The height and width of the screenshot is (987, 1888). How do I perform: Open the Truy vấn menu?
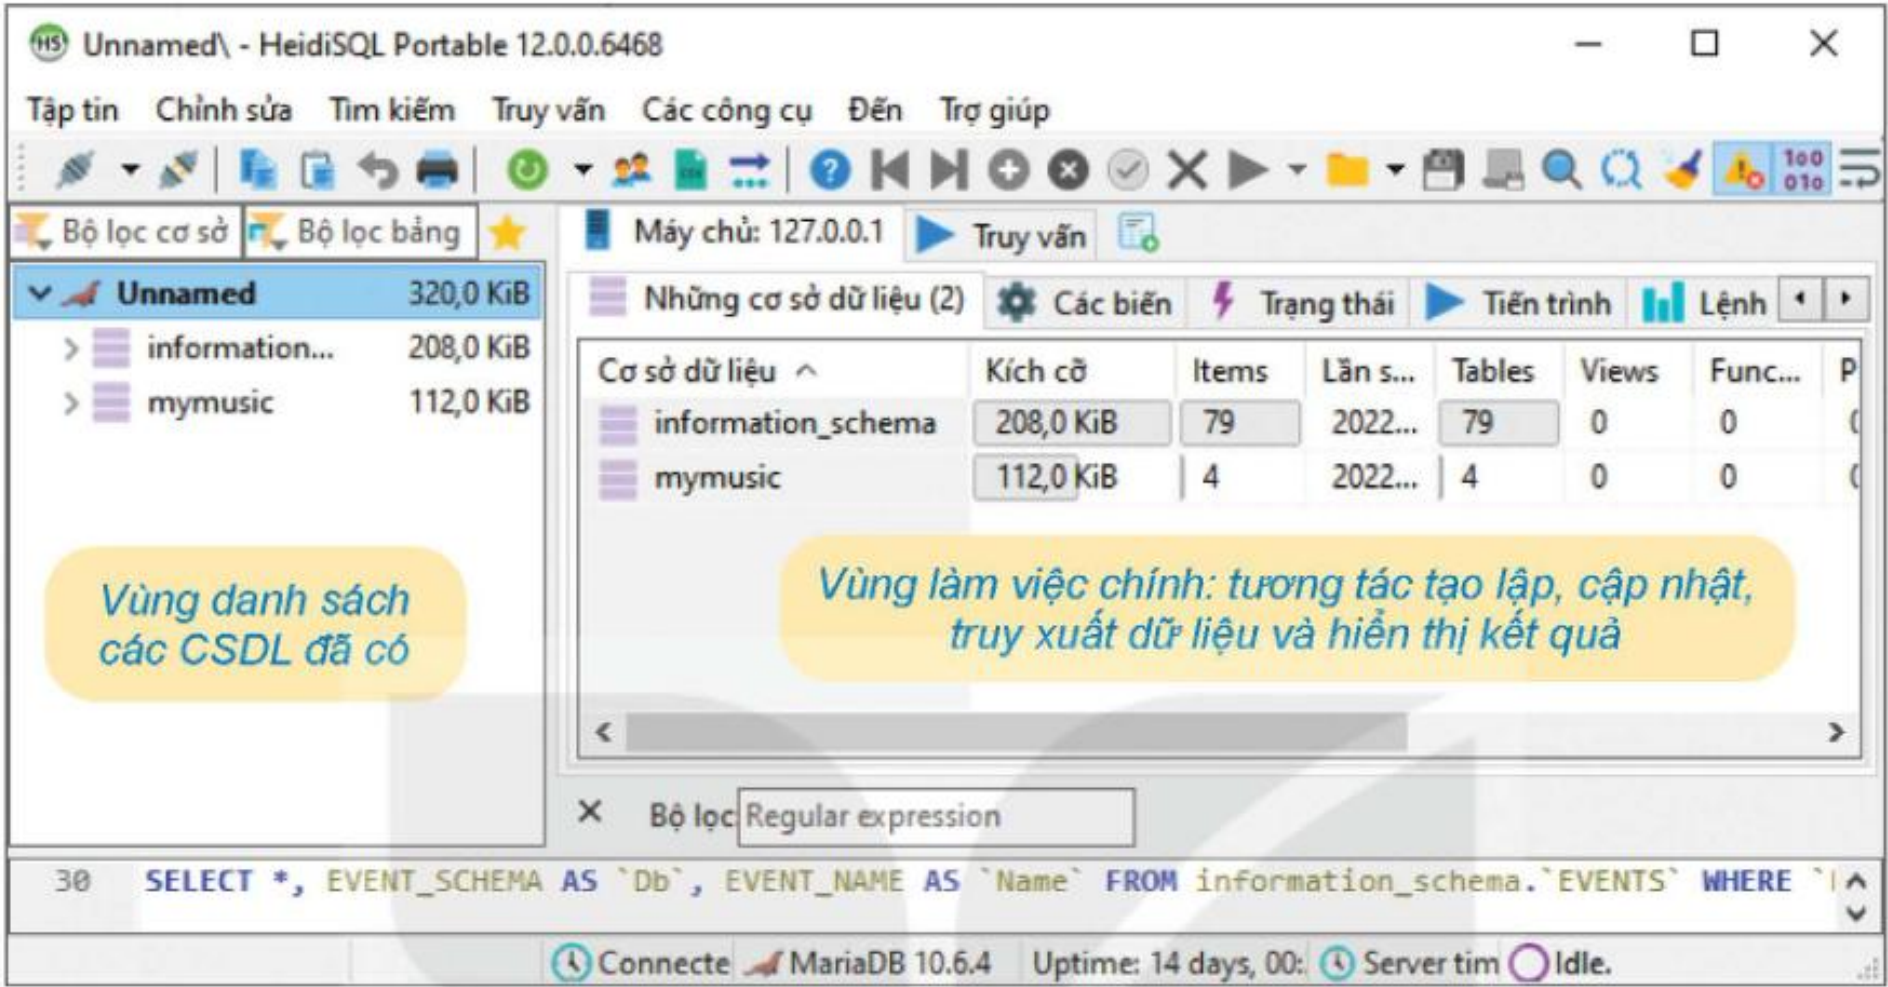548,110
